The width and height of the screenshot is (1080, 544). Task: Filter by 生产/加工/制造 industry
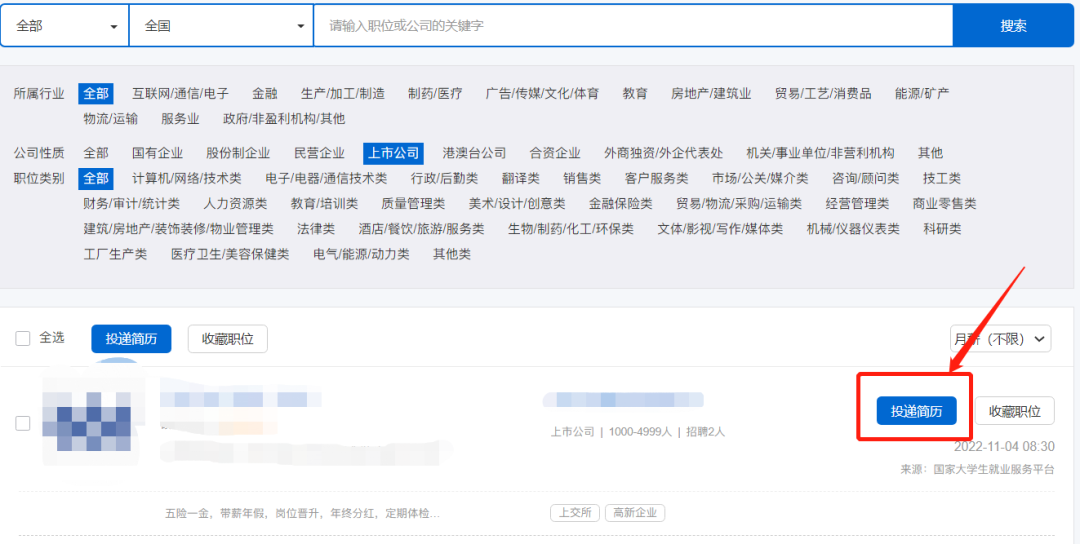tap(342, 94)
